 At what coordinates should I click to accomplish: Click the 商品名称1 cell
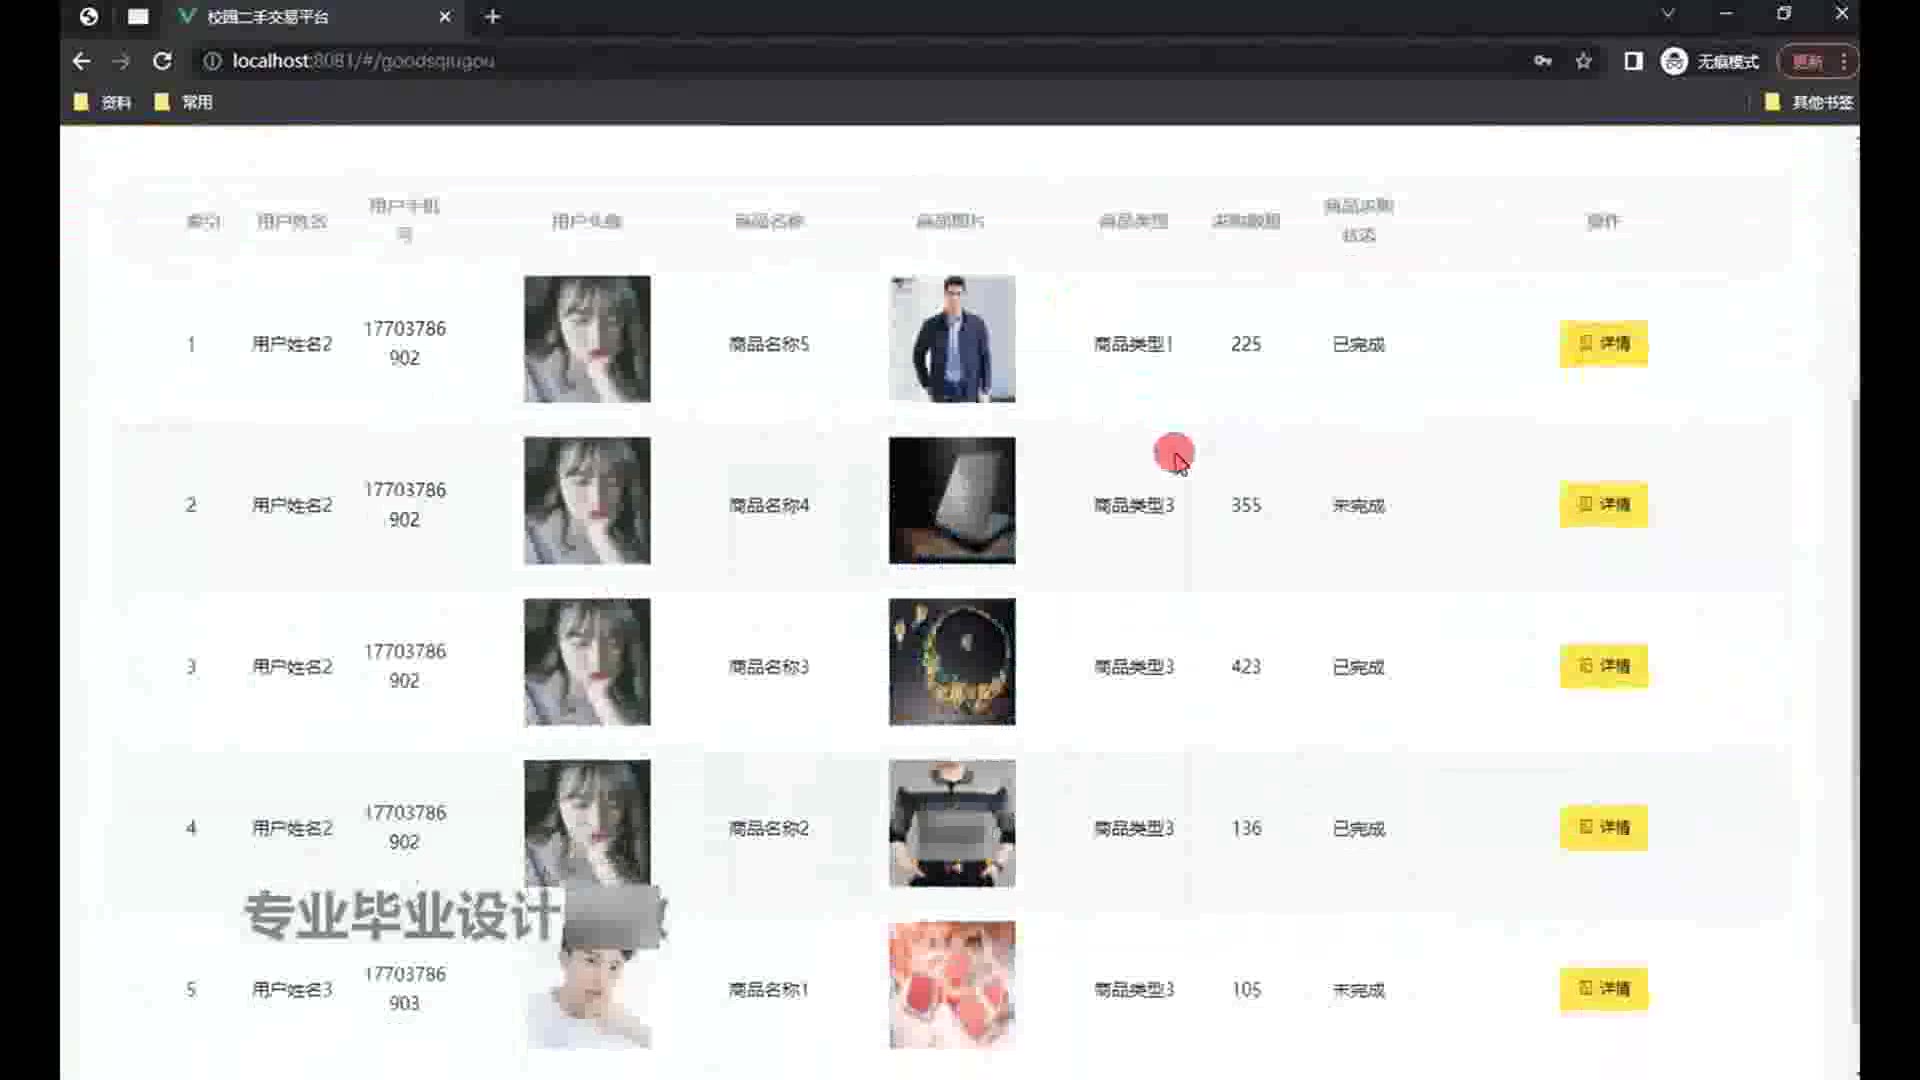(769, 989)
